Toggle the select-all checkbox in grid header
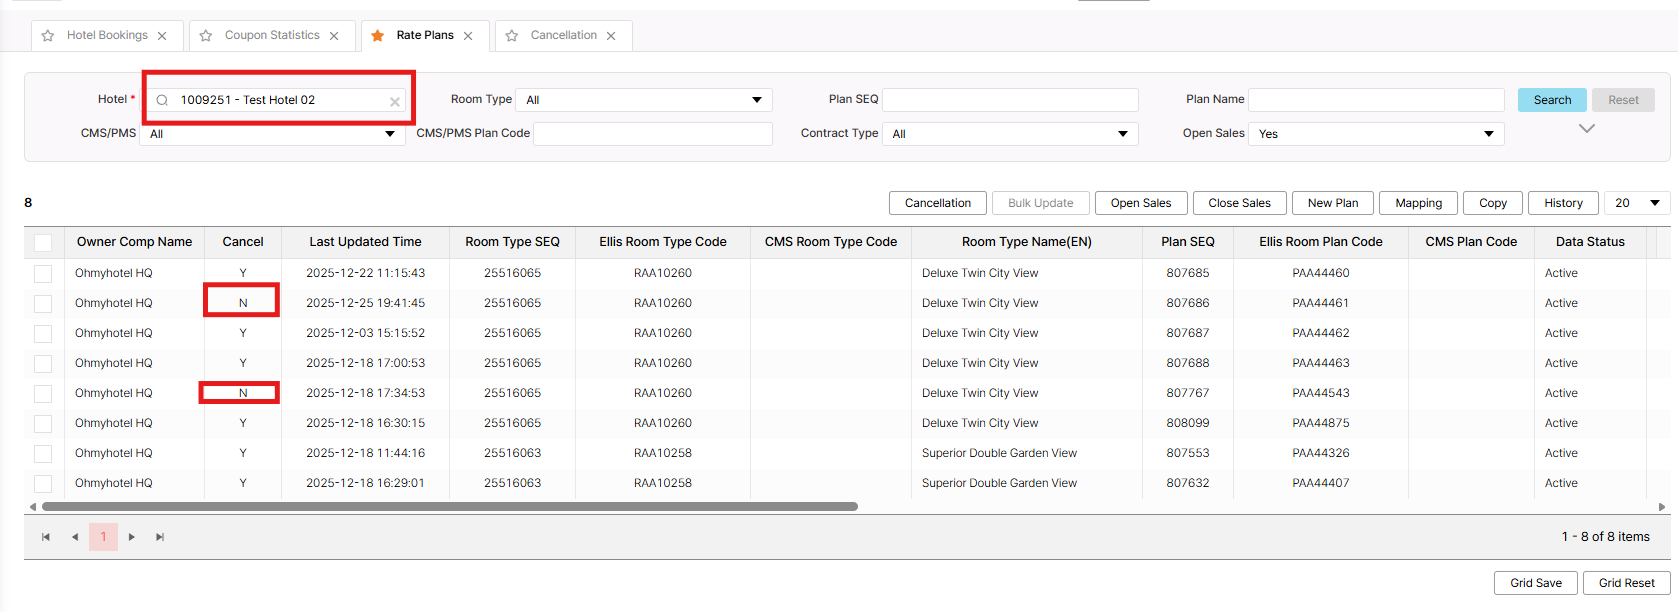The image size is (1678, 612). point(43,242)
